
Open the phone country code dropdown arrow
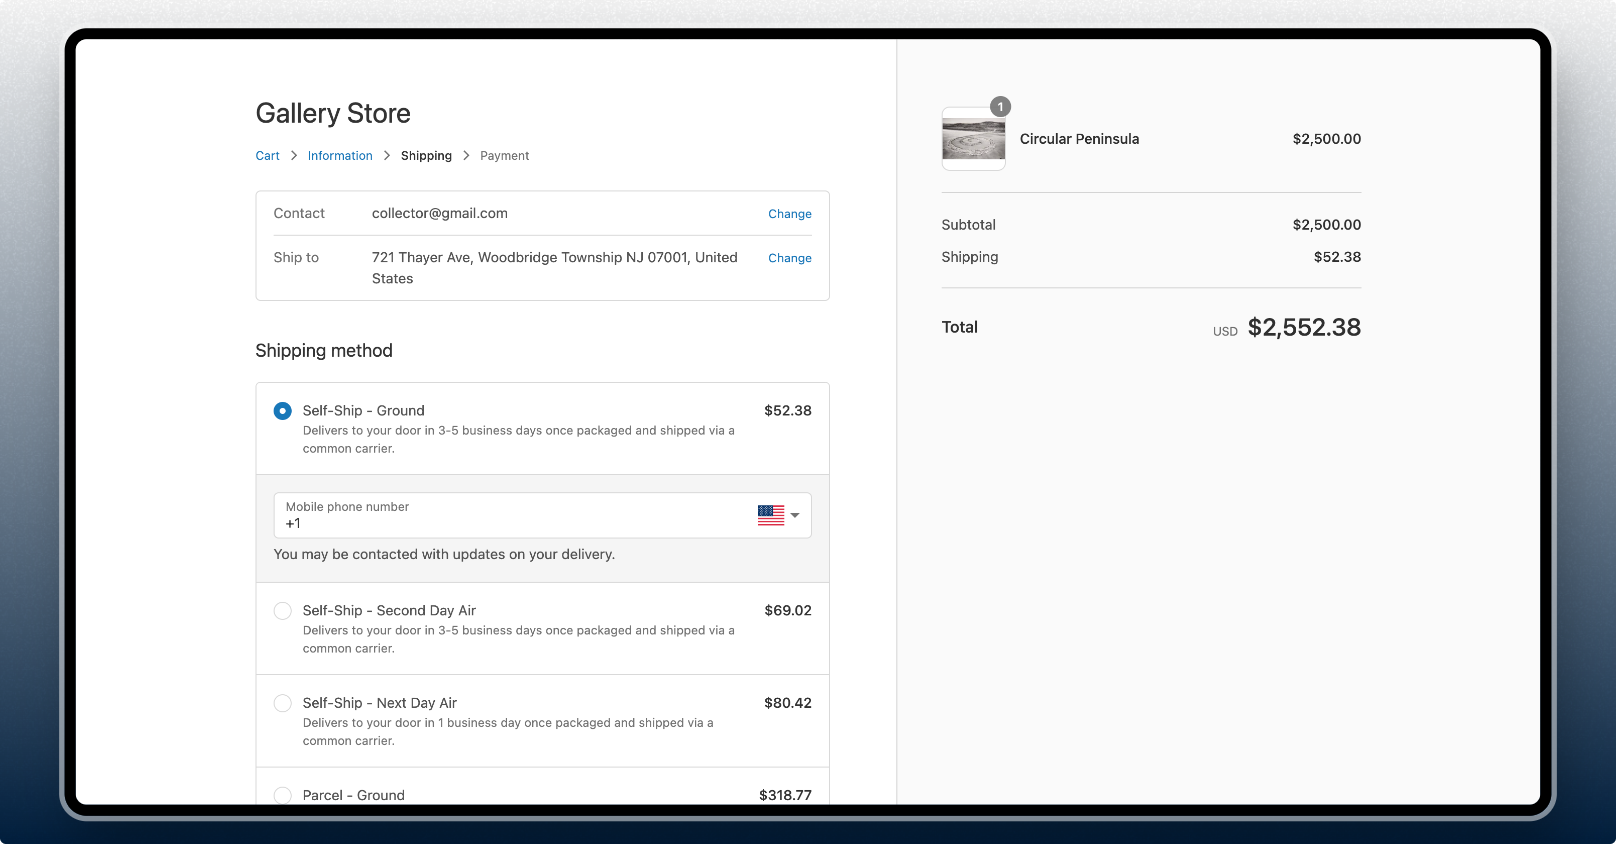click(x=795, y=516)
